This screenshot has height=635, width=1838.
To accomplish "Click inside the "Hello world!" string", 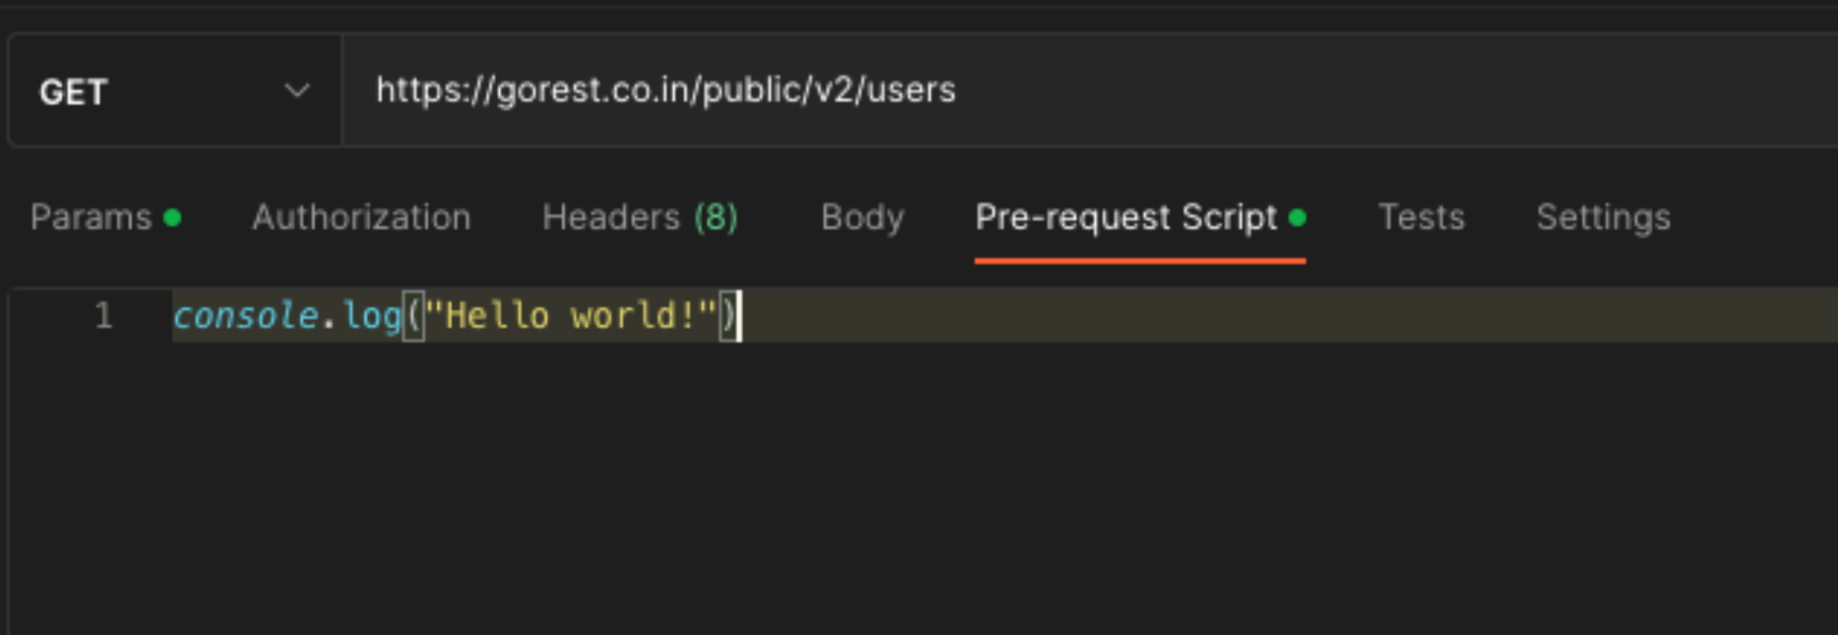I will [570, 316].
